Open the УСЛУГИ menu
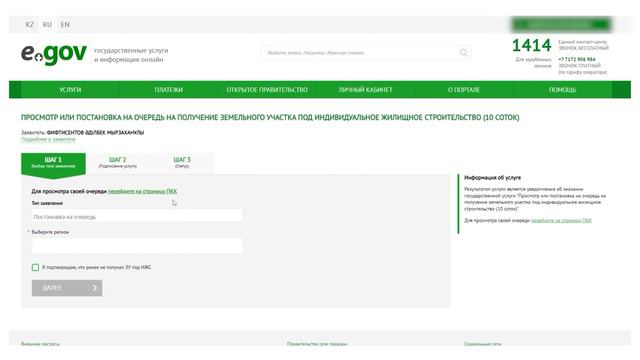The image size is (640, 360). pos(70,90)
